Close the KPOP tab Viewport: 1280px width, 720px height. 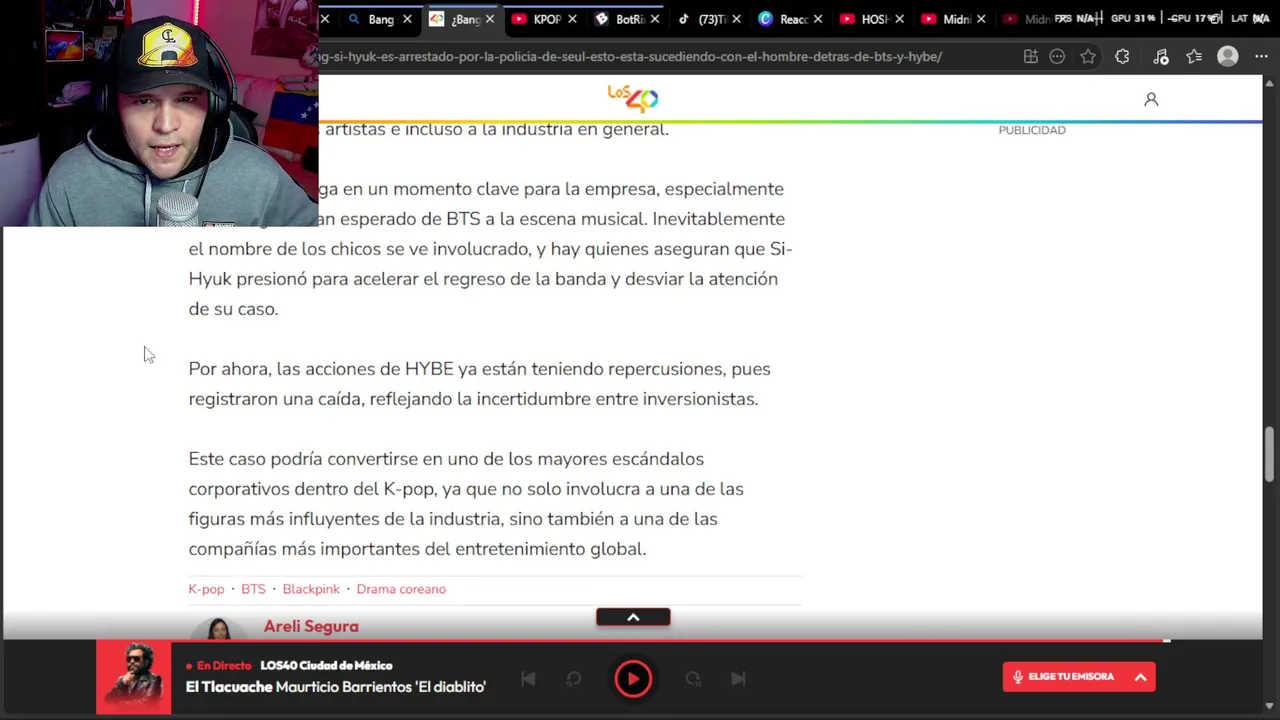click(572, 19)
